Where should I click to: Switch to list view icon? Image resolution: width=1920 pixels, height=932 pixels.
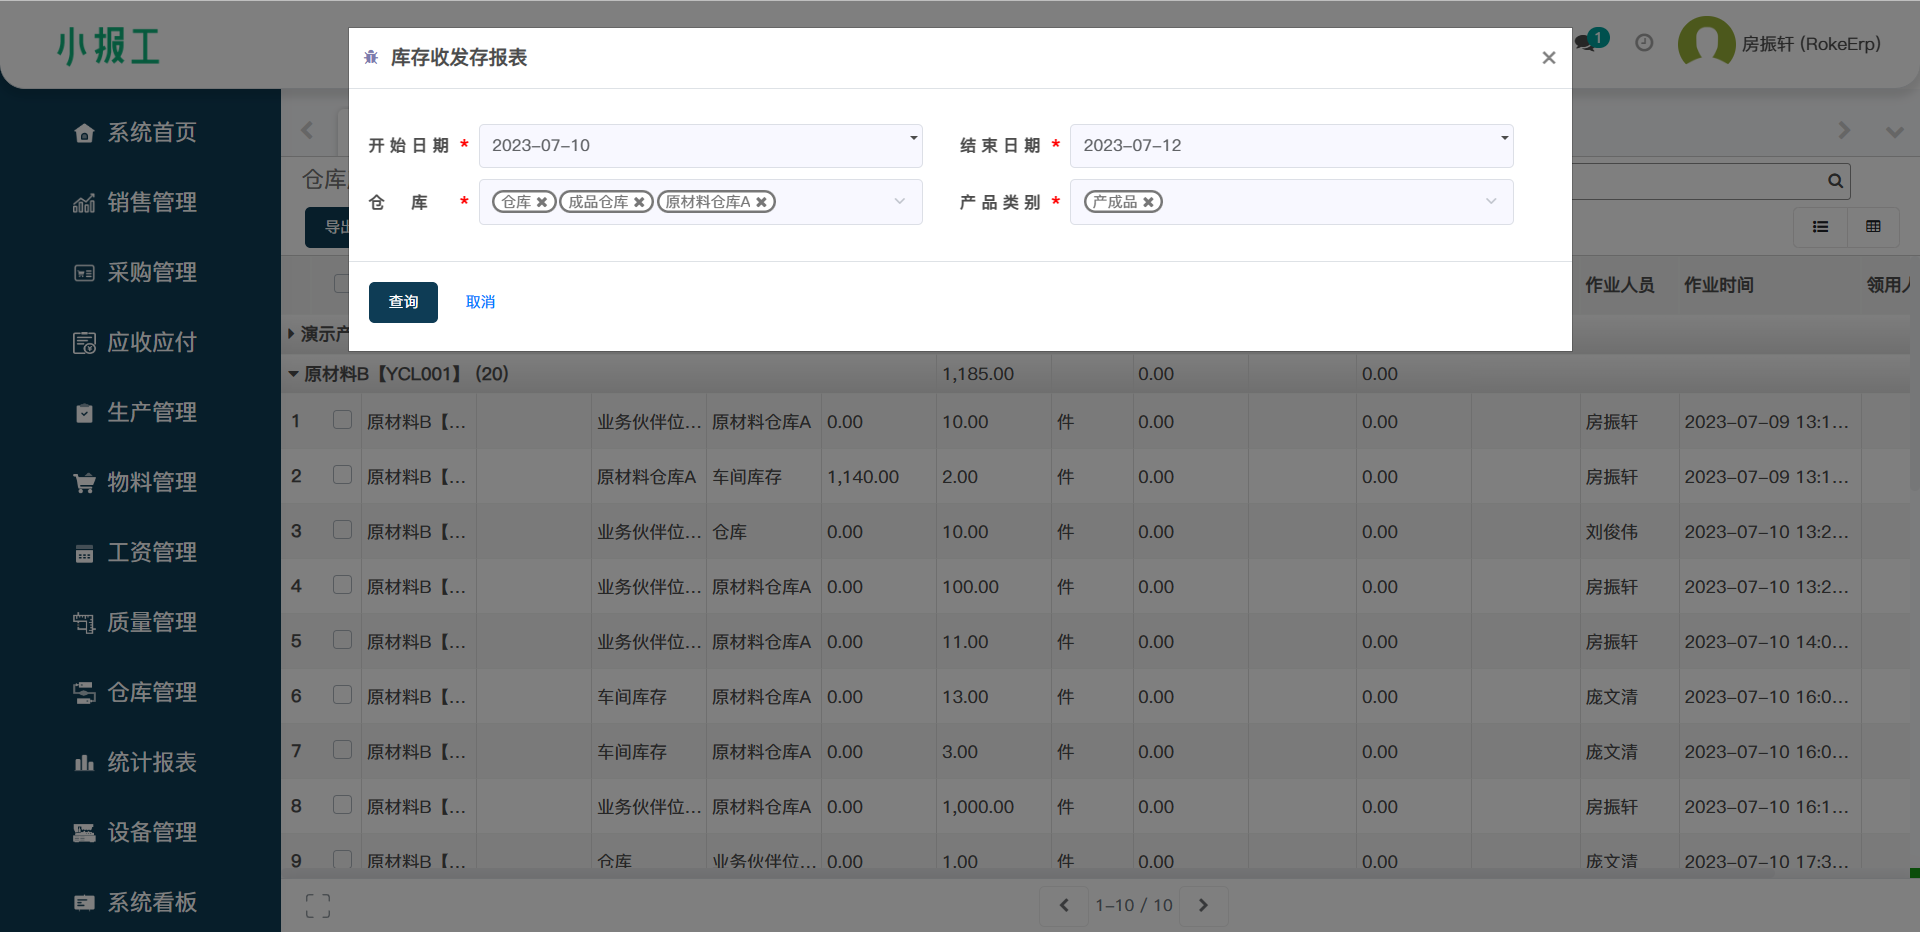coord(1820,227)
